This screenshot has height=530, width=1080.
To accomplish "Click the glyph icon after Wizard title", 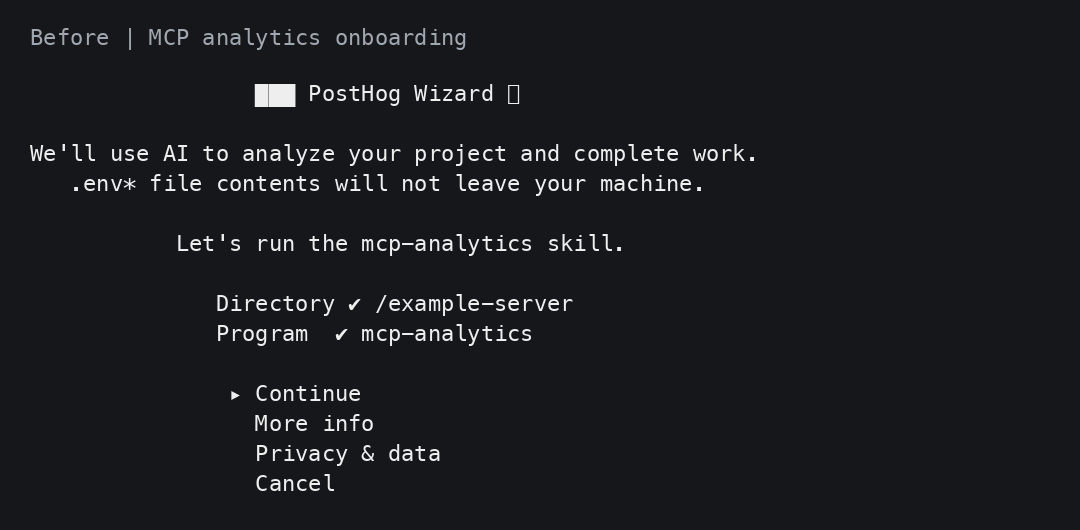I will point(513,94).
